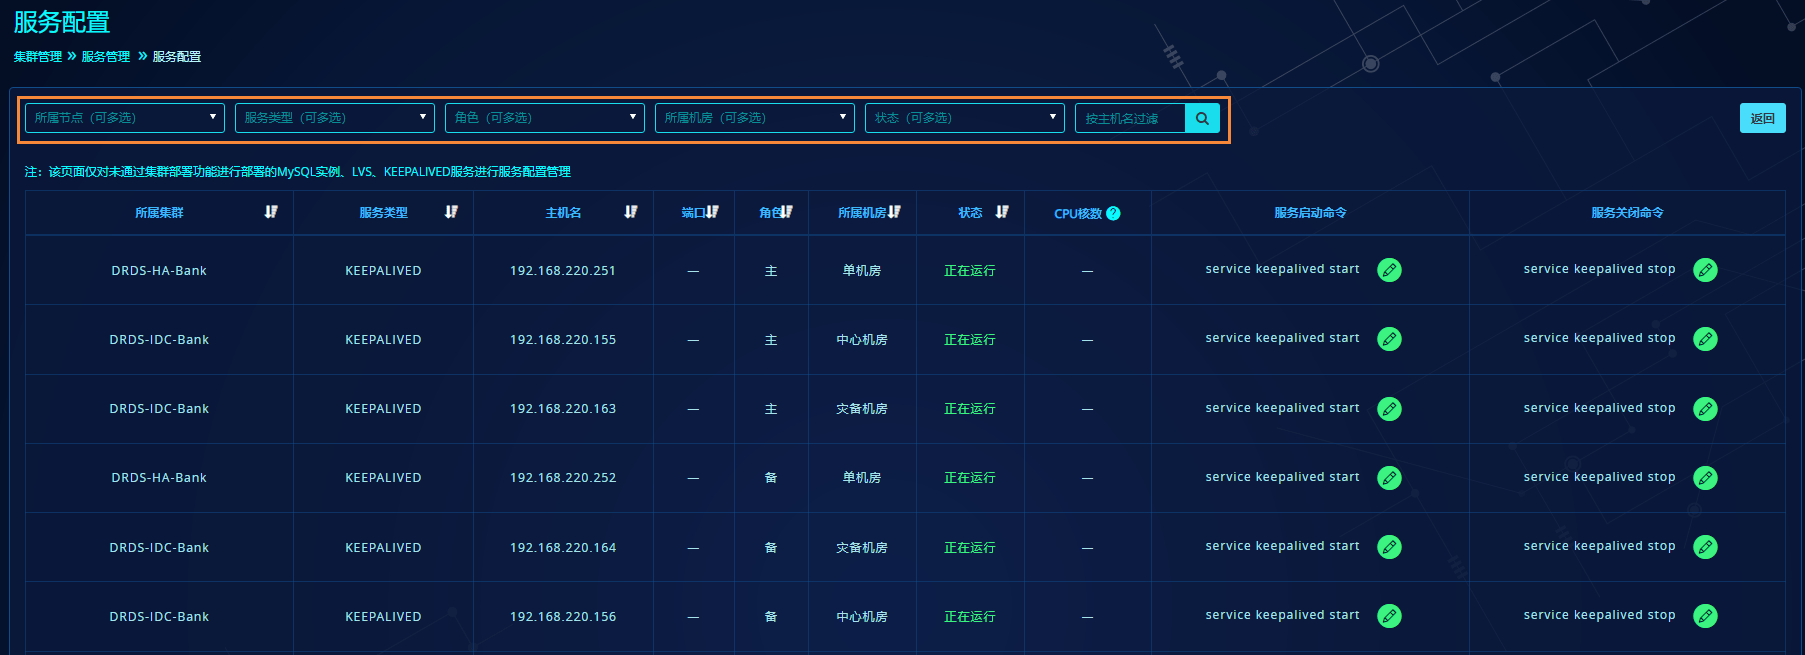1805x655 pixels.
Task: Click the hostname filter search icon
Action: click(1202, 118)
